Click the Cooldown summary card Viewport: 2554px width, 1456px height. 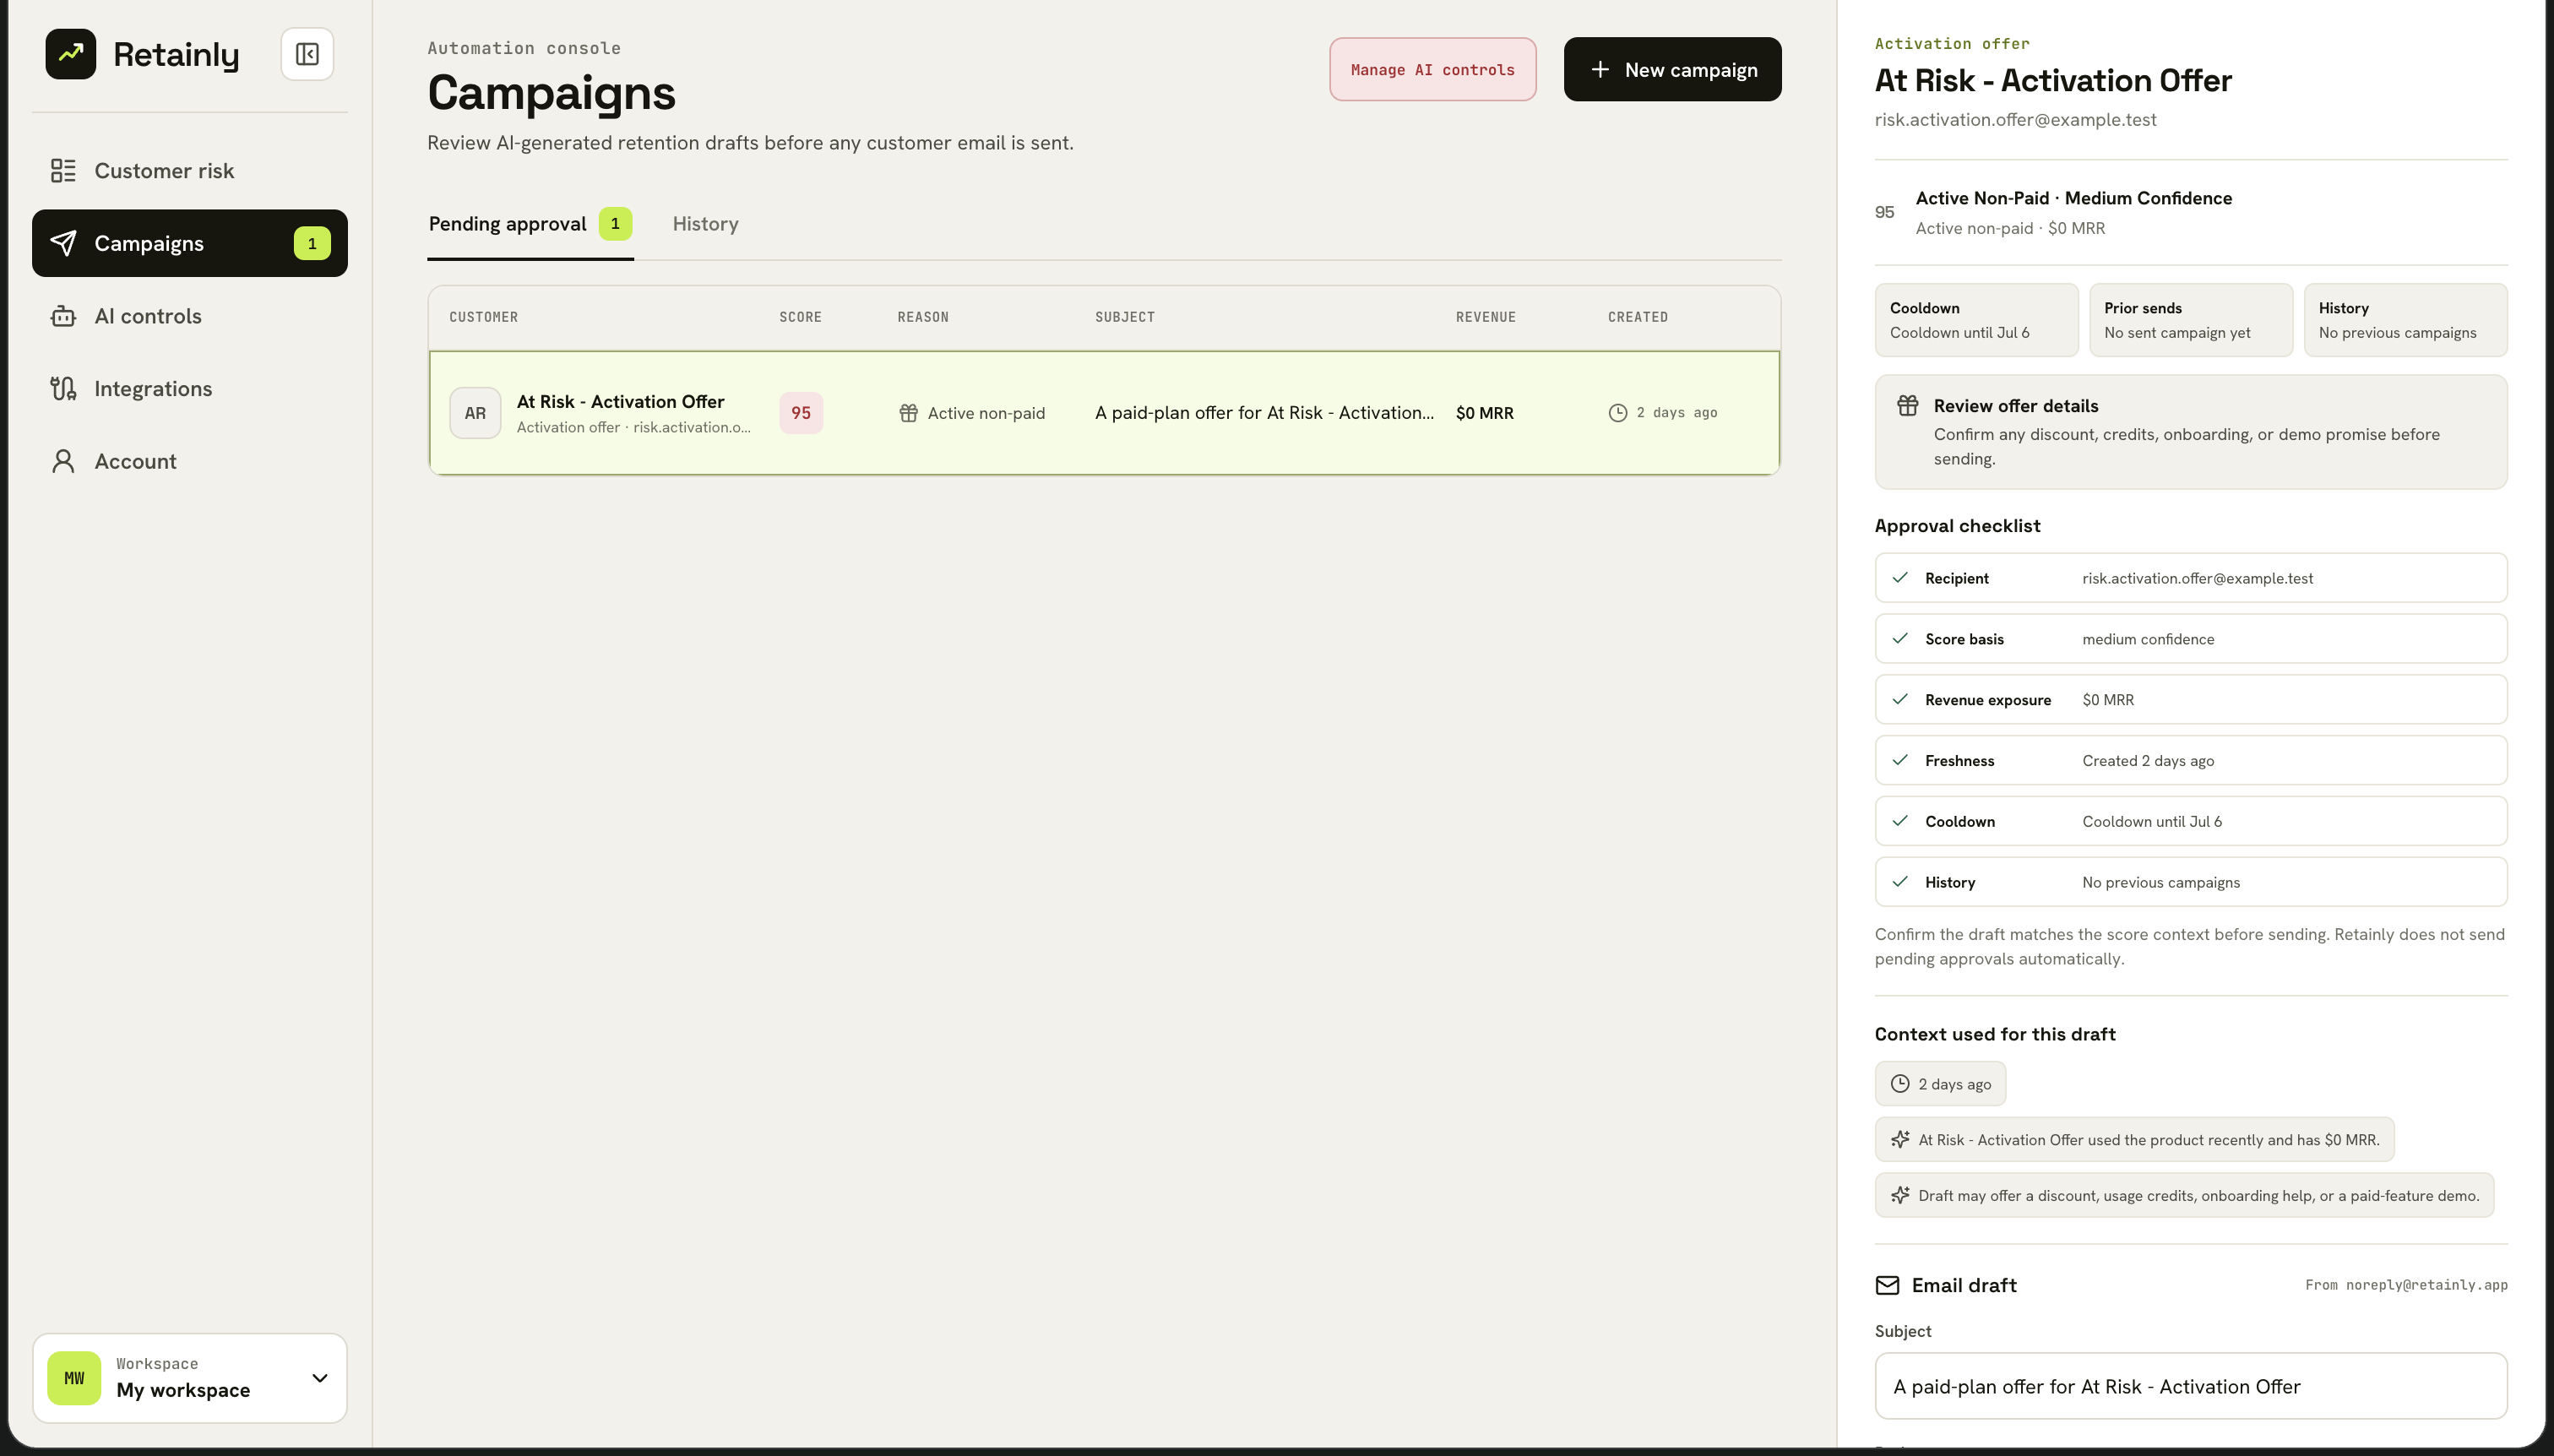pyautogui.click(x=1976, y=320)
